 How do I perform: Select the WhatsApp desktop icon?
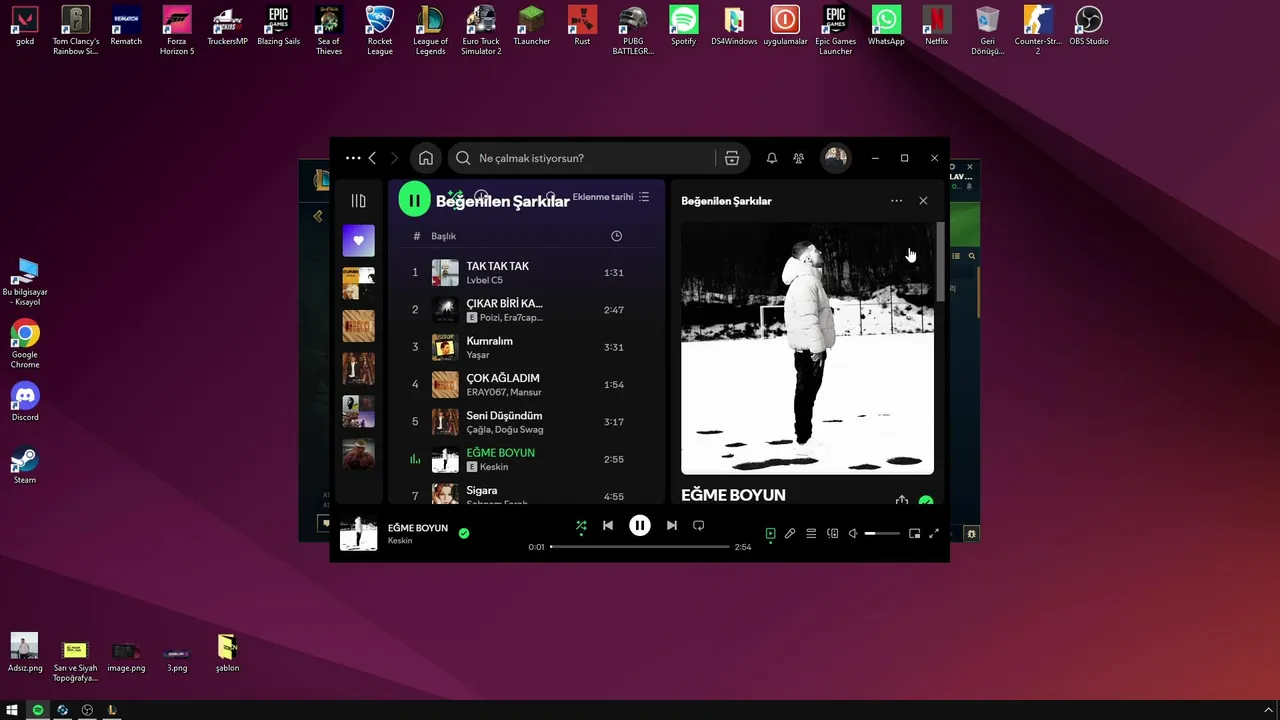tap(886, 26)
